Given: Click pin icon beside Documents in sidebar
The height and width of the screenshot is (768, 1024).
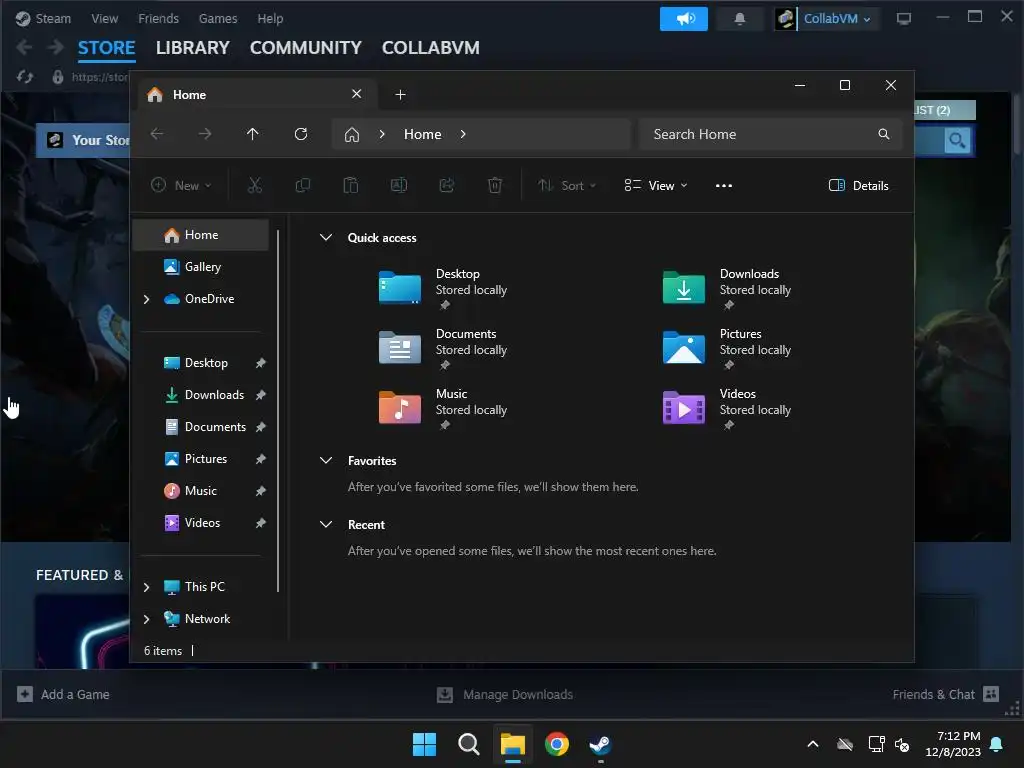Looking at the screenshot, I should pos(261,427).
